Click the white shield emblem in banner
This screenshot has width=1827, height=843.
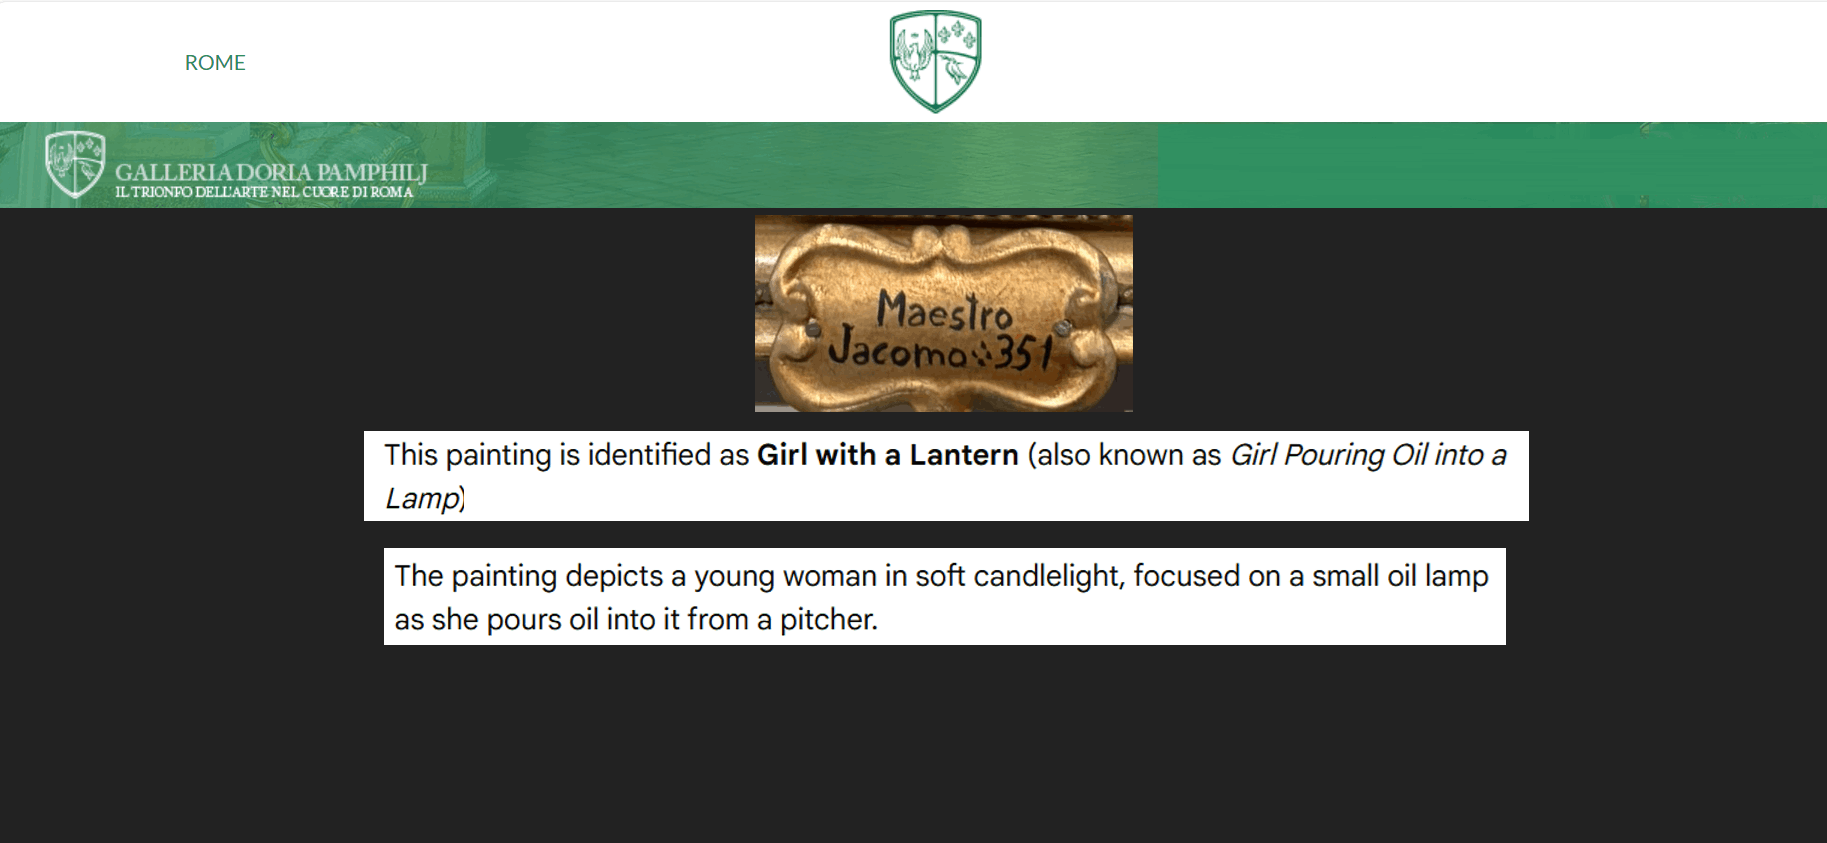[75, 164]
